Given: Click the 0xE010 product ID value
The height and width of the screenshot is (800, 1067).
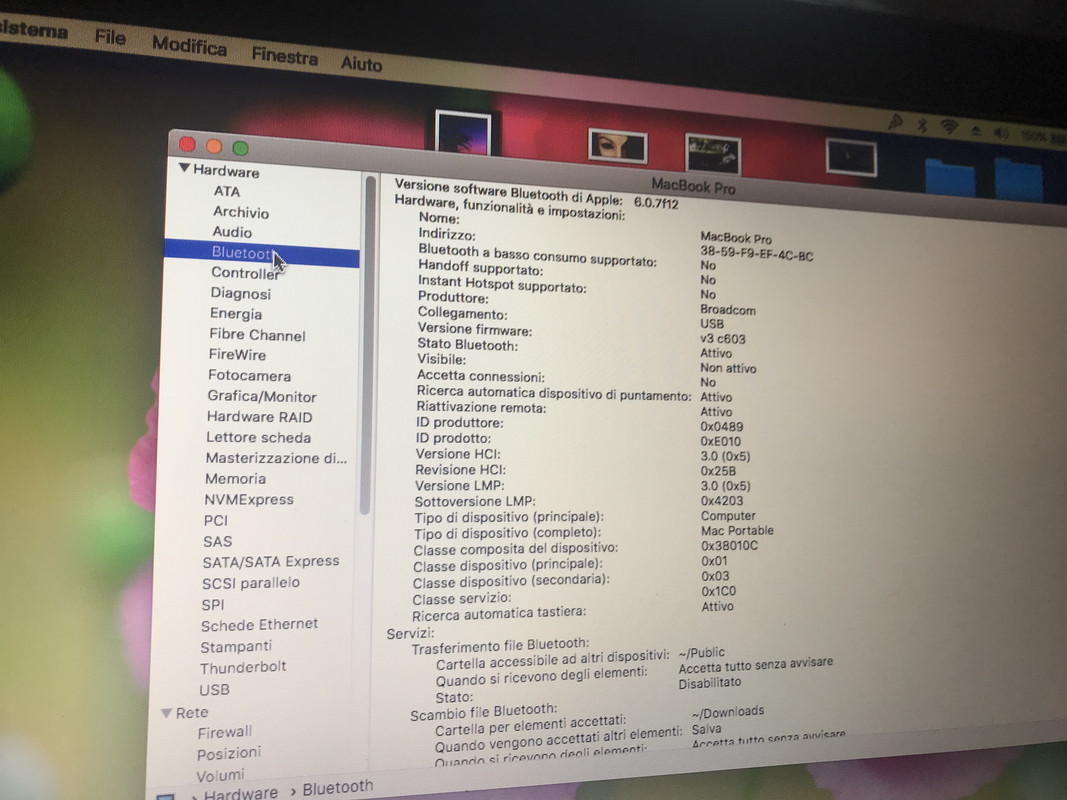Looking at the screenshot, I should click(721, 441).
